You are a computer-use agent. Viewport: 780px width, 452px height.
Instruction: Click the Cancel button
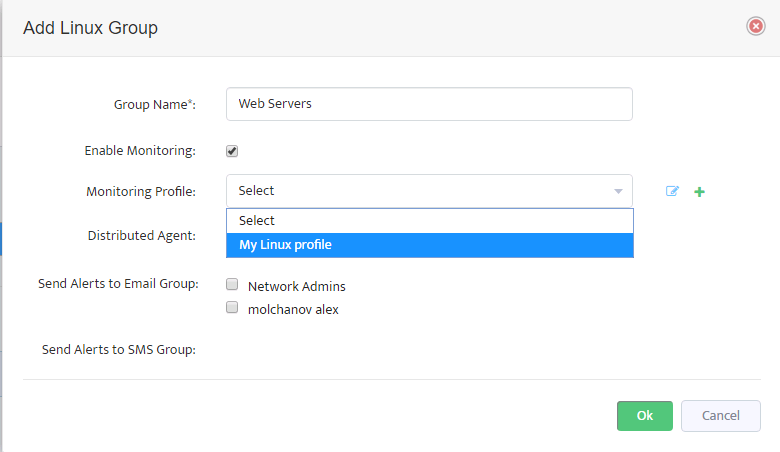point(721,416)
